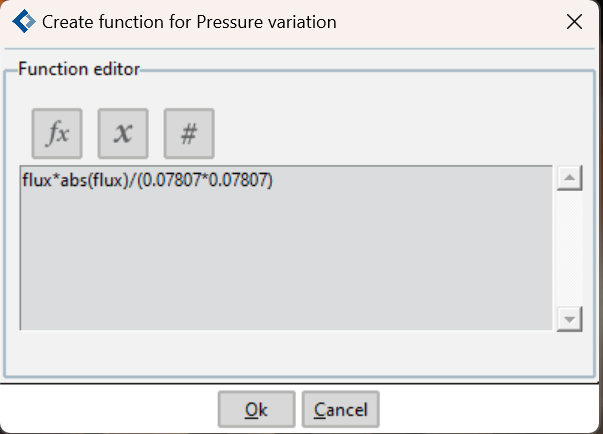
Task: Click the blue diamond application logo
Action: [x=24, y=21]
